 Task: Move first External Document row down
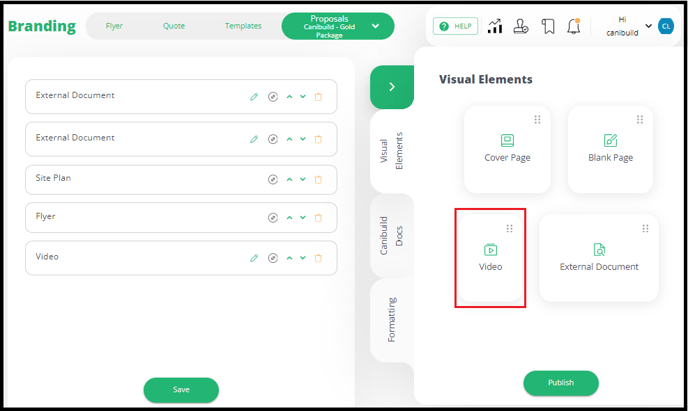[x=303, y=97]
